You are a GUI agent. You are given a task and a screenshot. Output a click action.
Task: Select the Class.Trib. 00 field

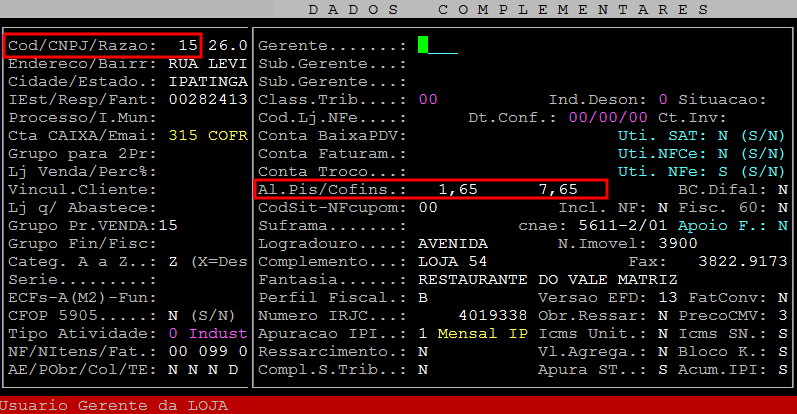click(x=428, y=99)
